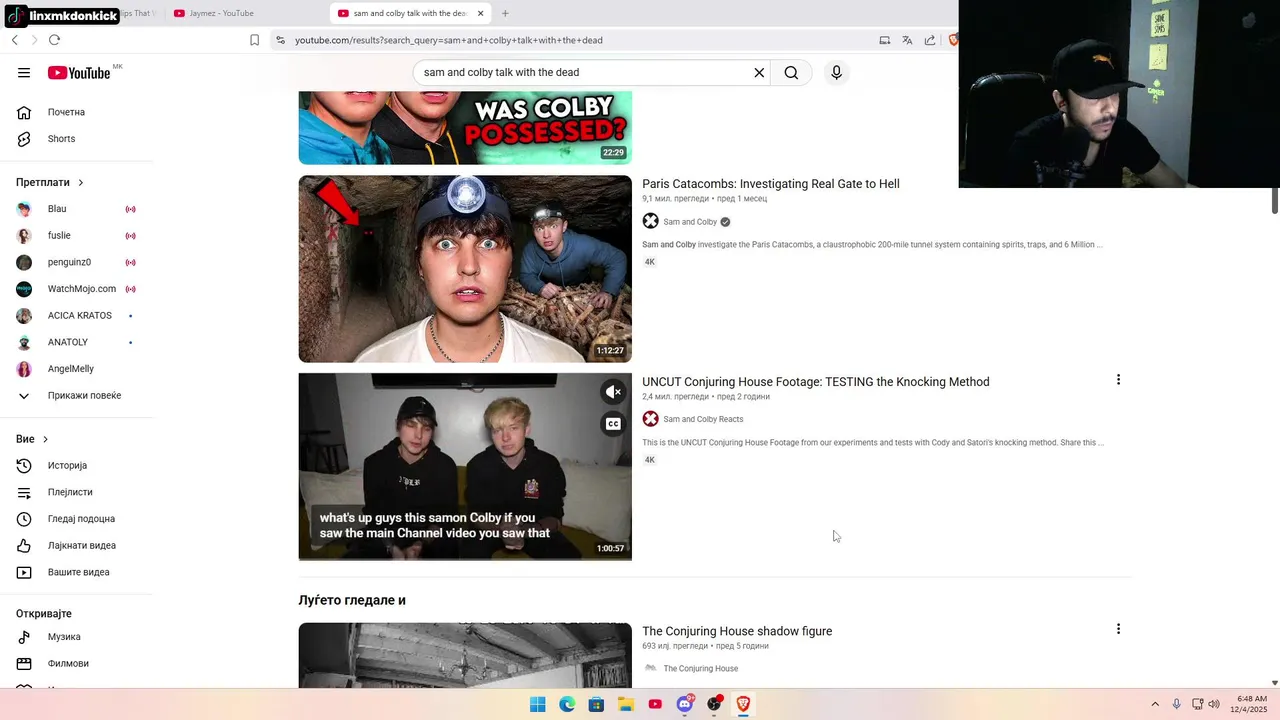Open Вашите видеа in the sidebar

tap(77, 572)
